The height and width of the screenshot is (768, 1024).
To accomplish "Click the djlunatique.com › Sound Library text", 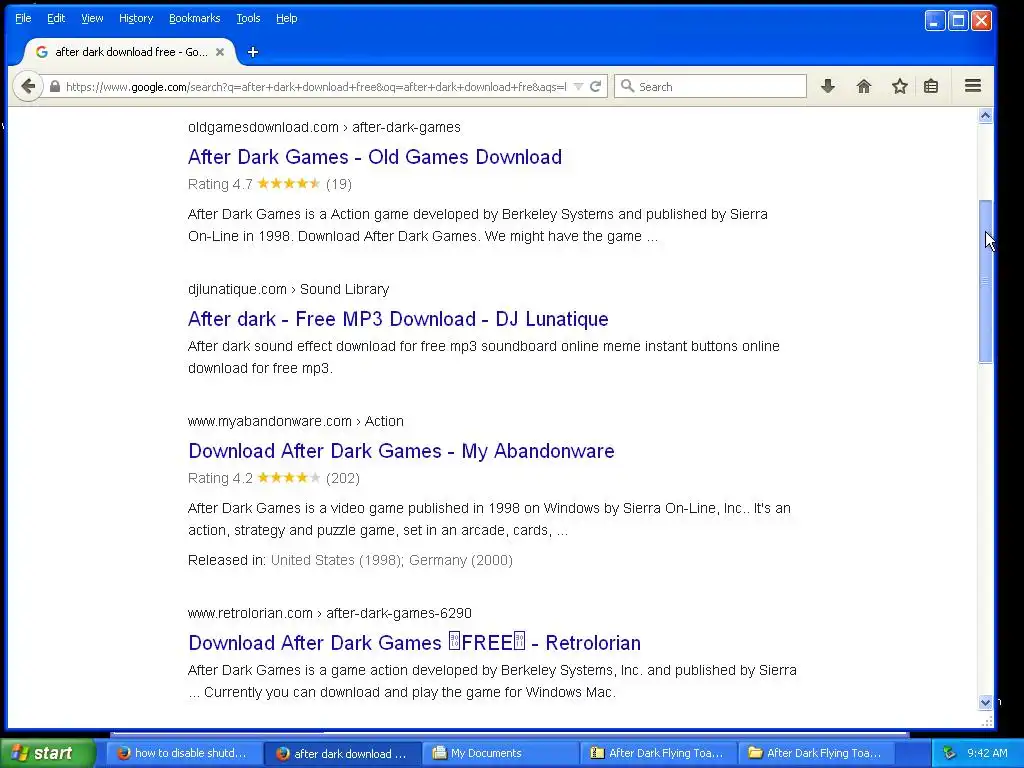I will coord(288,289).
